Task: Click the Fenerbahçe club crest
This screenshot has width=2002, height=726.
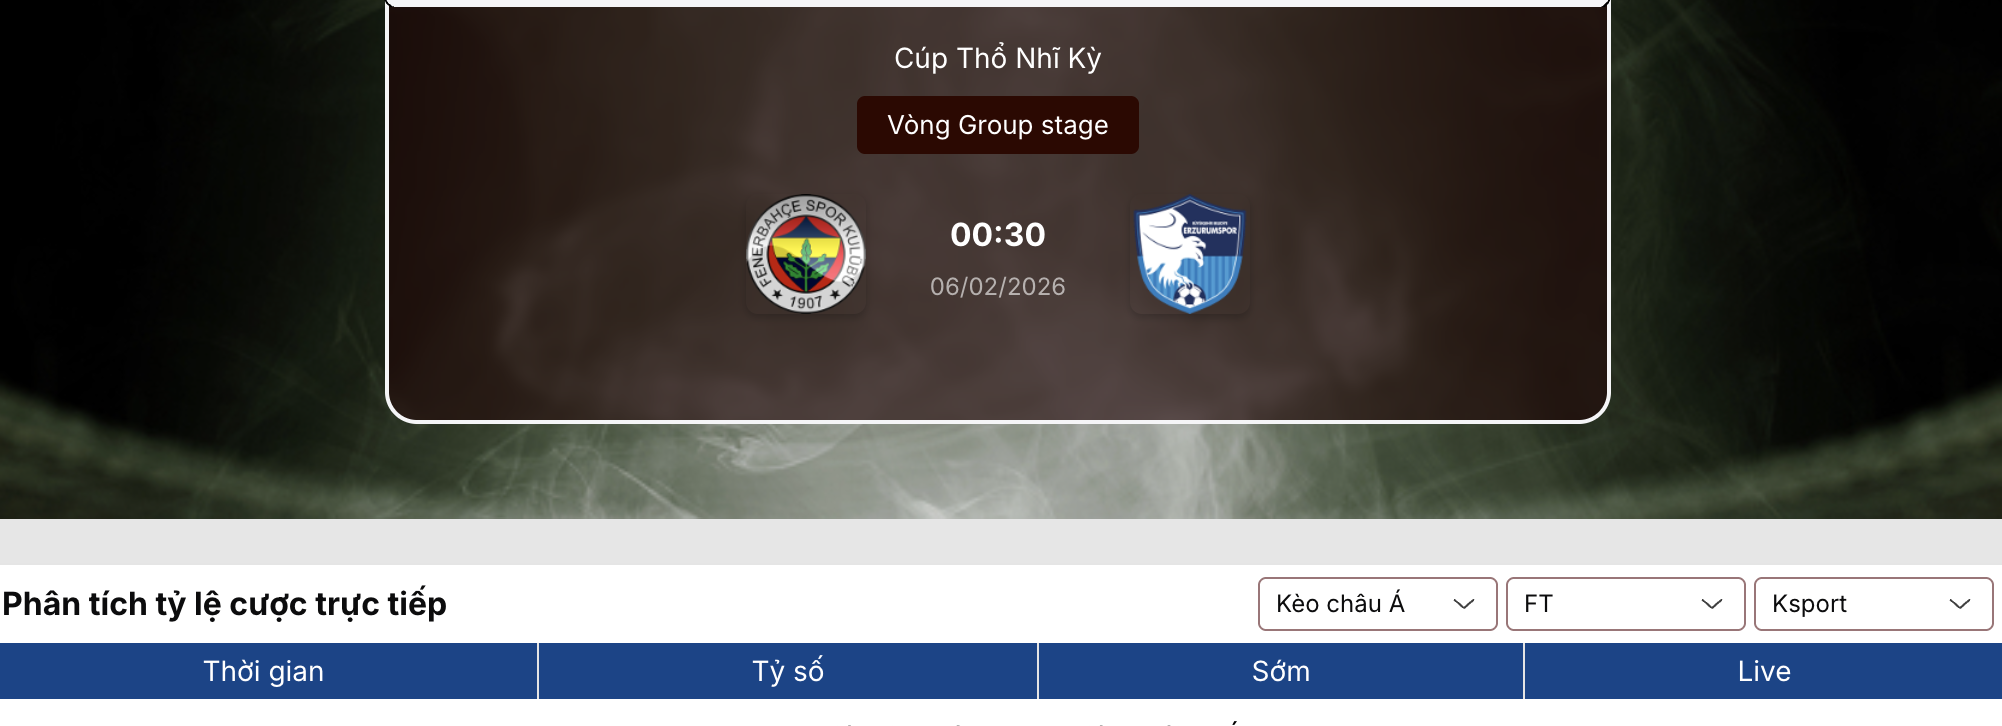Action: click(806, 254)
